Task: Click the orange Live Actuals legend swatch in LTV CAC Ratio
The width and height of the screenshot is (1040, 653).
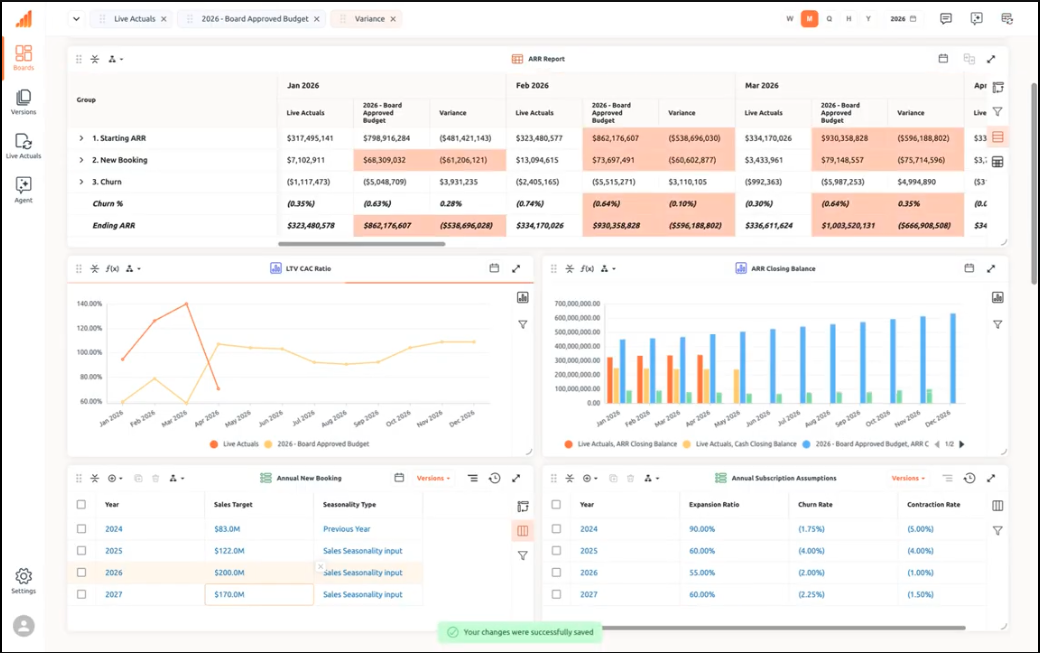Action: 214,444
